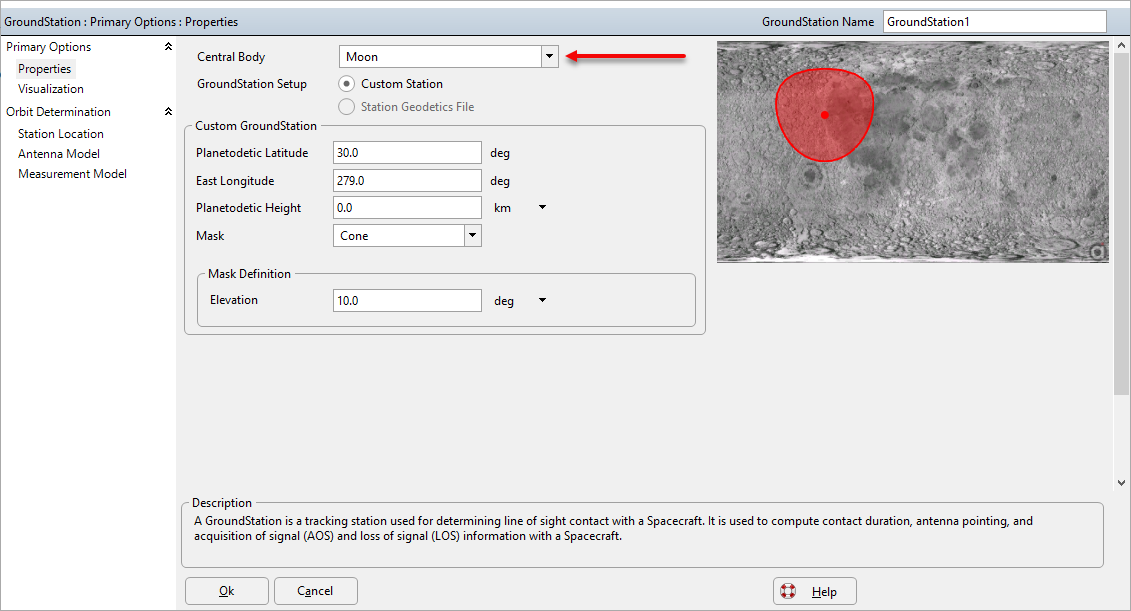Click the magnifier icon on the Moon map
This screenshot has height=611, width=1131.
[x=1099, y=252]
